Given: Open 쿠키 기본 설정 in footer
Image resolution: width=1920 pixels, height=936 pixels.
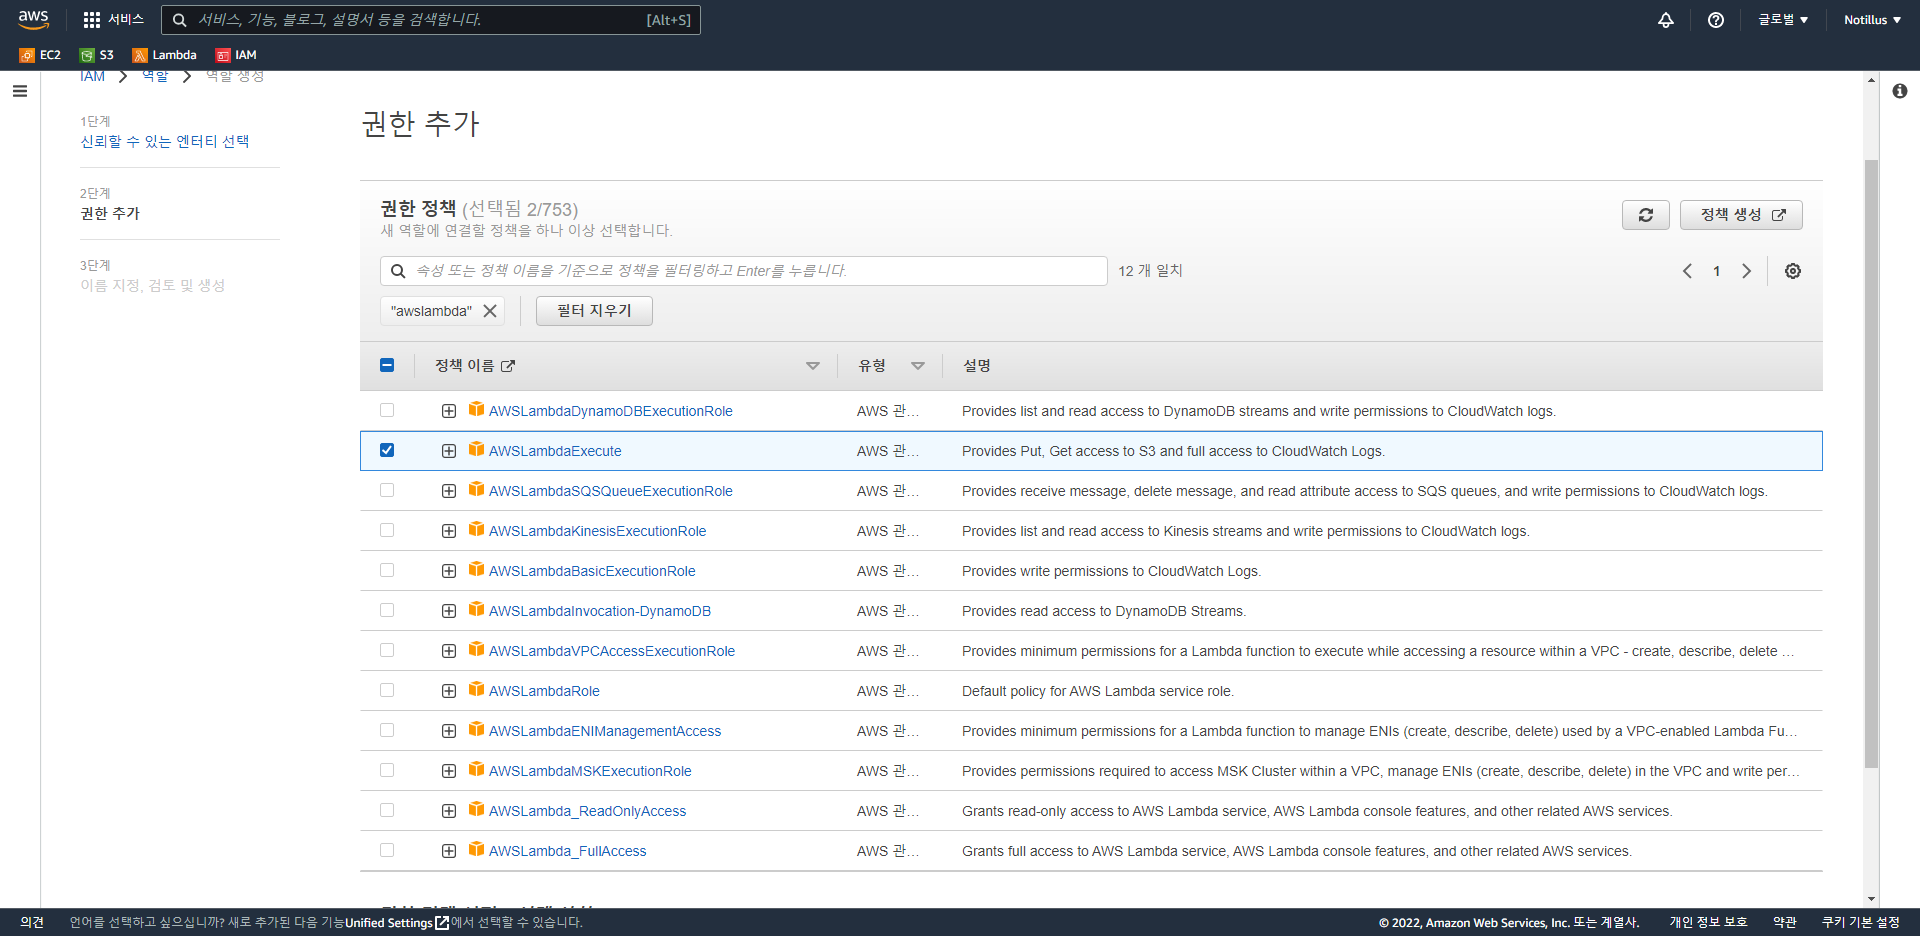Looking at the screenshot, I should 1860,922.
